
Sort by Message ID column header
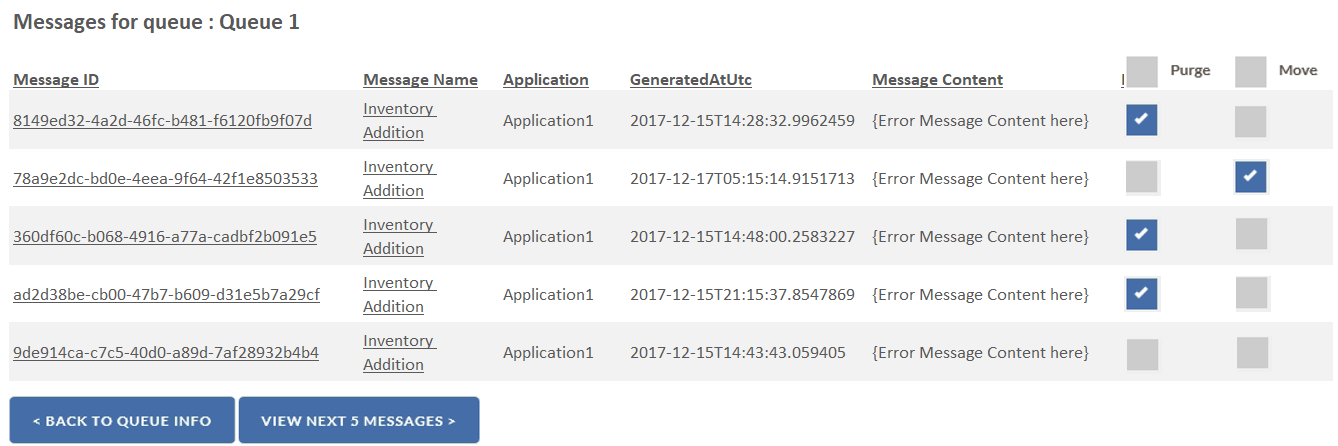(x=56, y=80)
